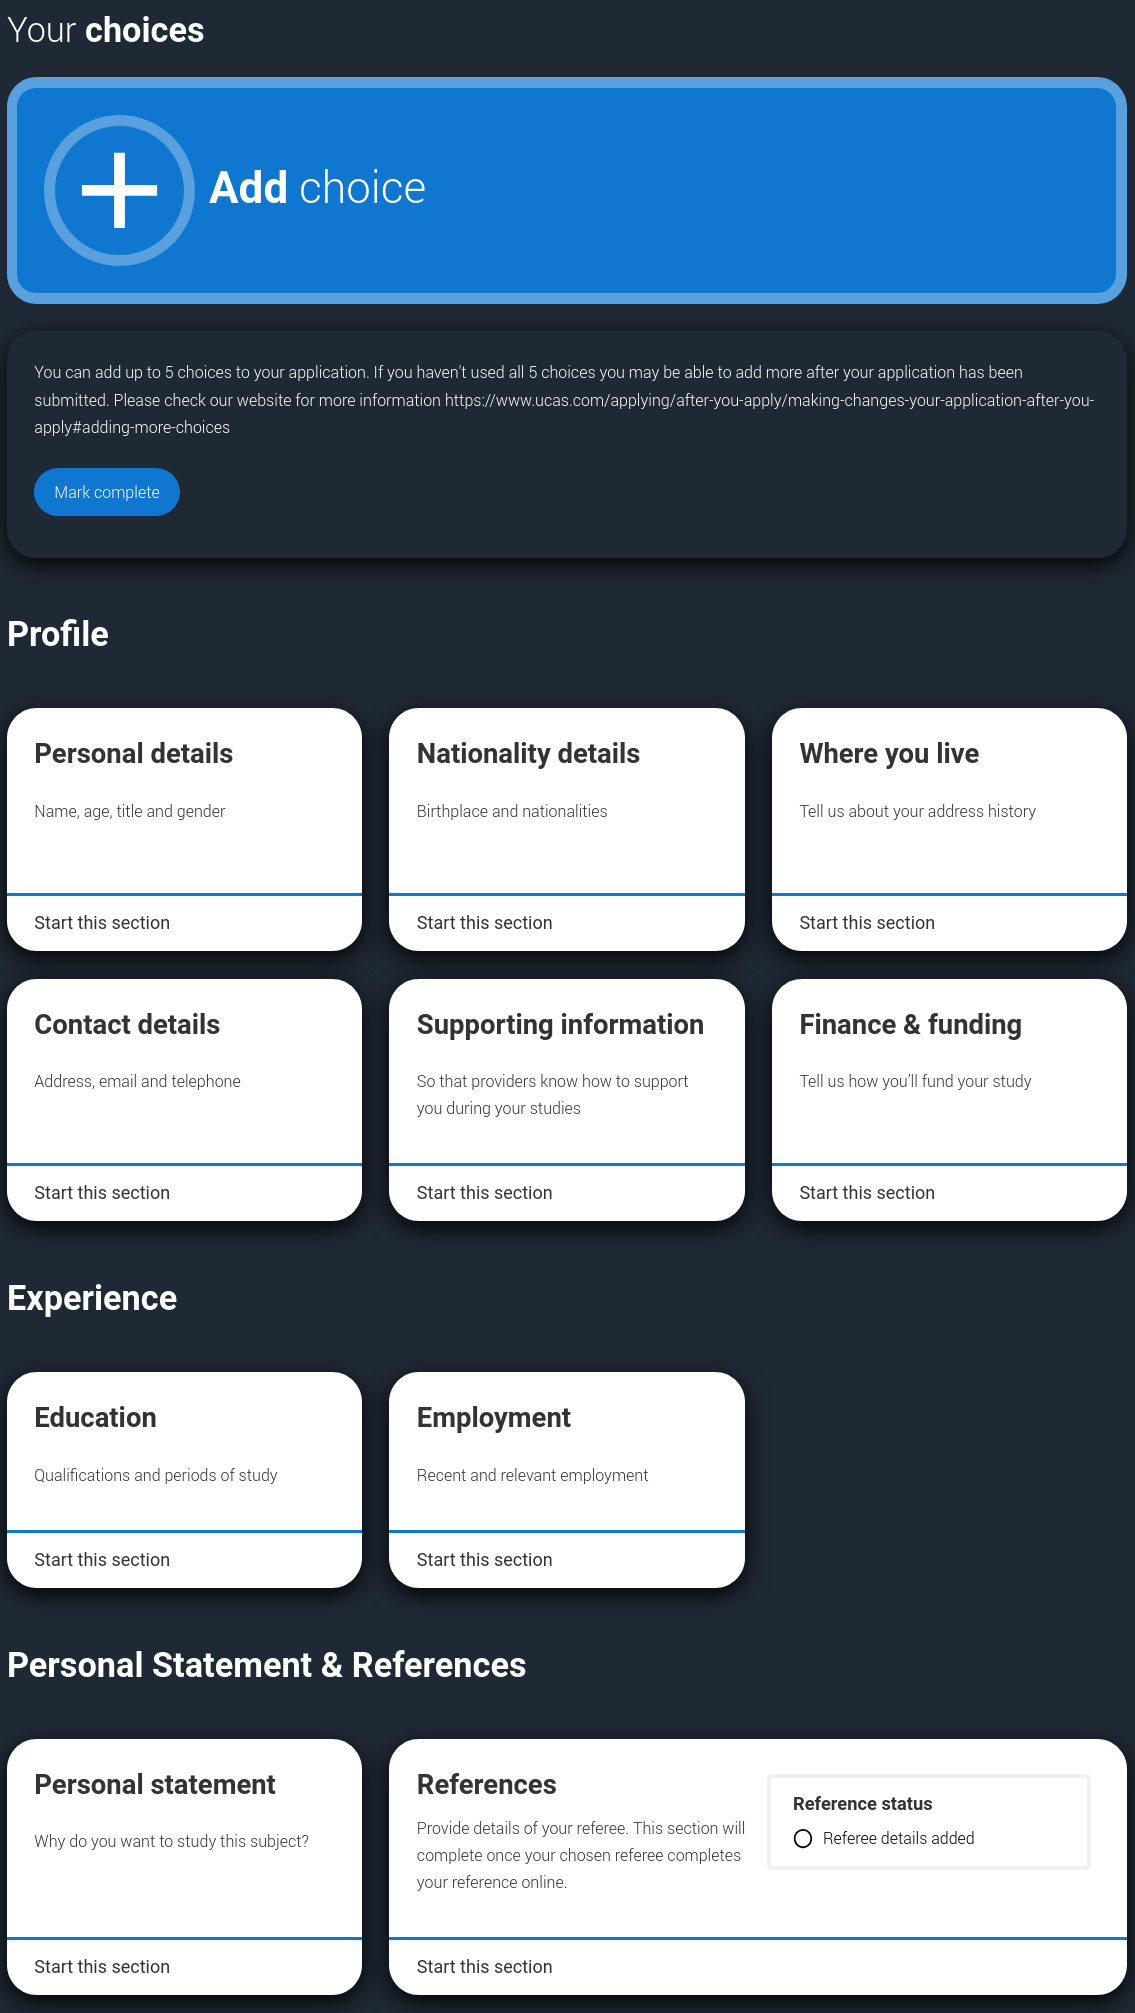1135x2013 pixels.
Task: Start the Nationality details section
Action: point(484,923)
